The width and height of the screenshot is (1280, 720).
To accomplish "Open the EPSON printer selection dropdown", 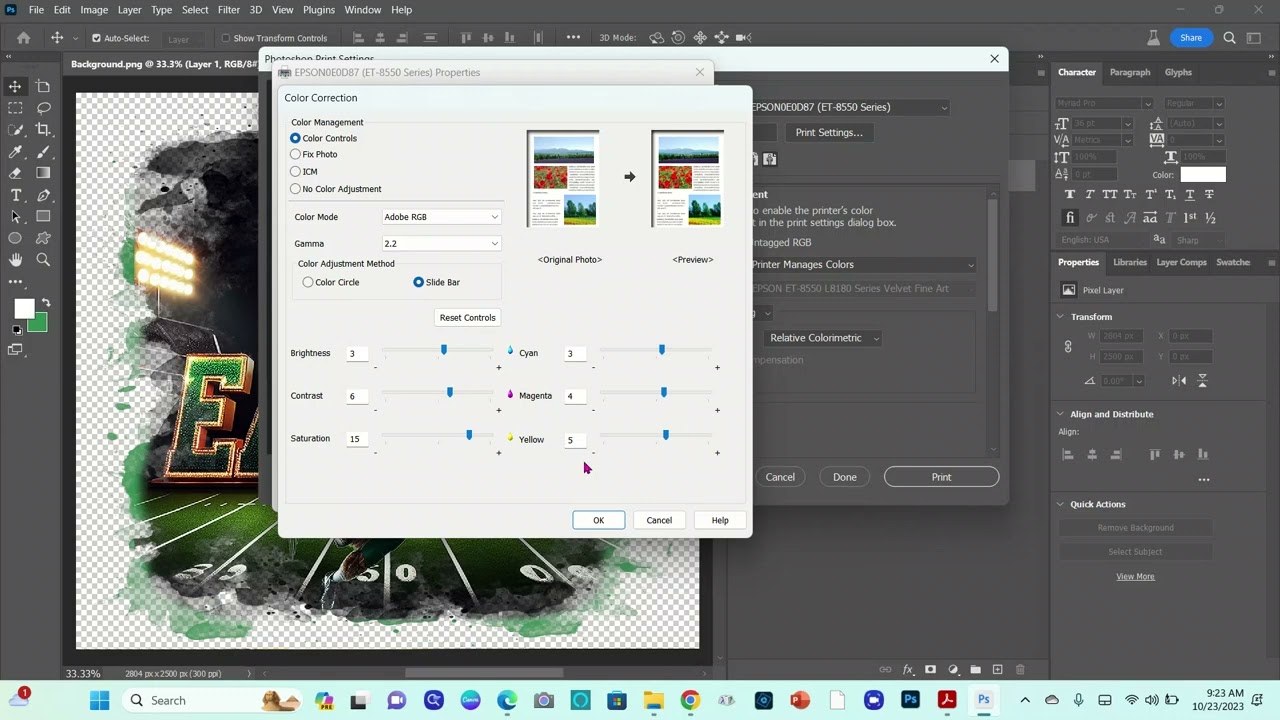I will (848, 107).
